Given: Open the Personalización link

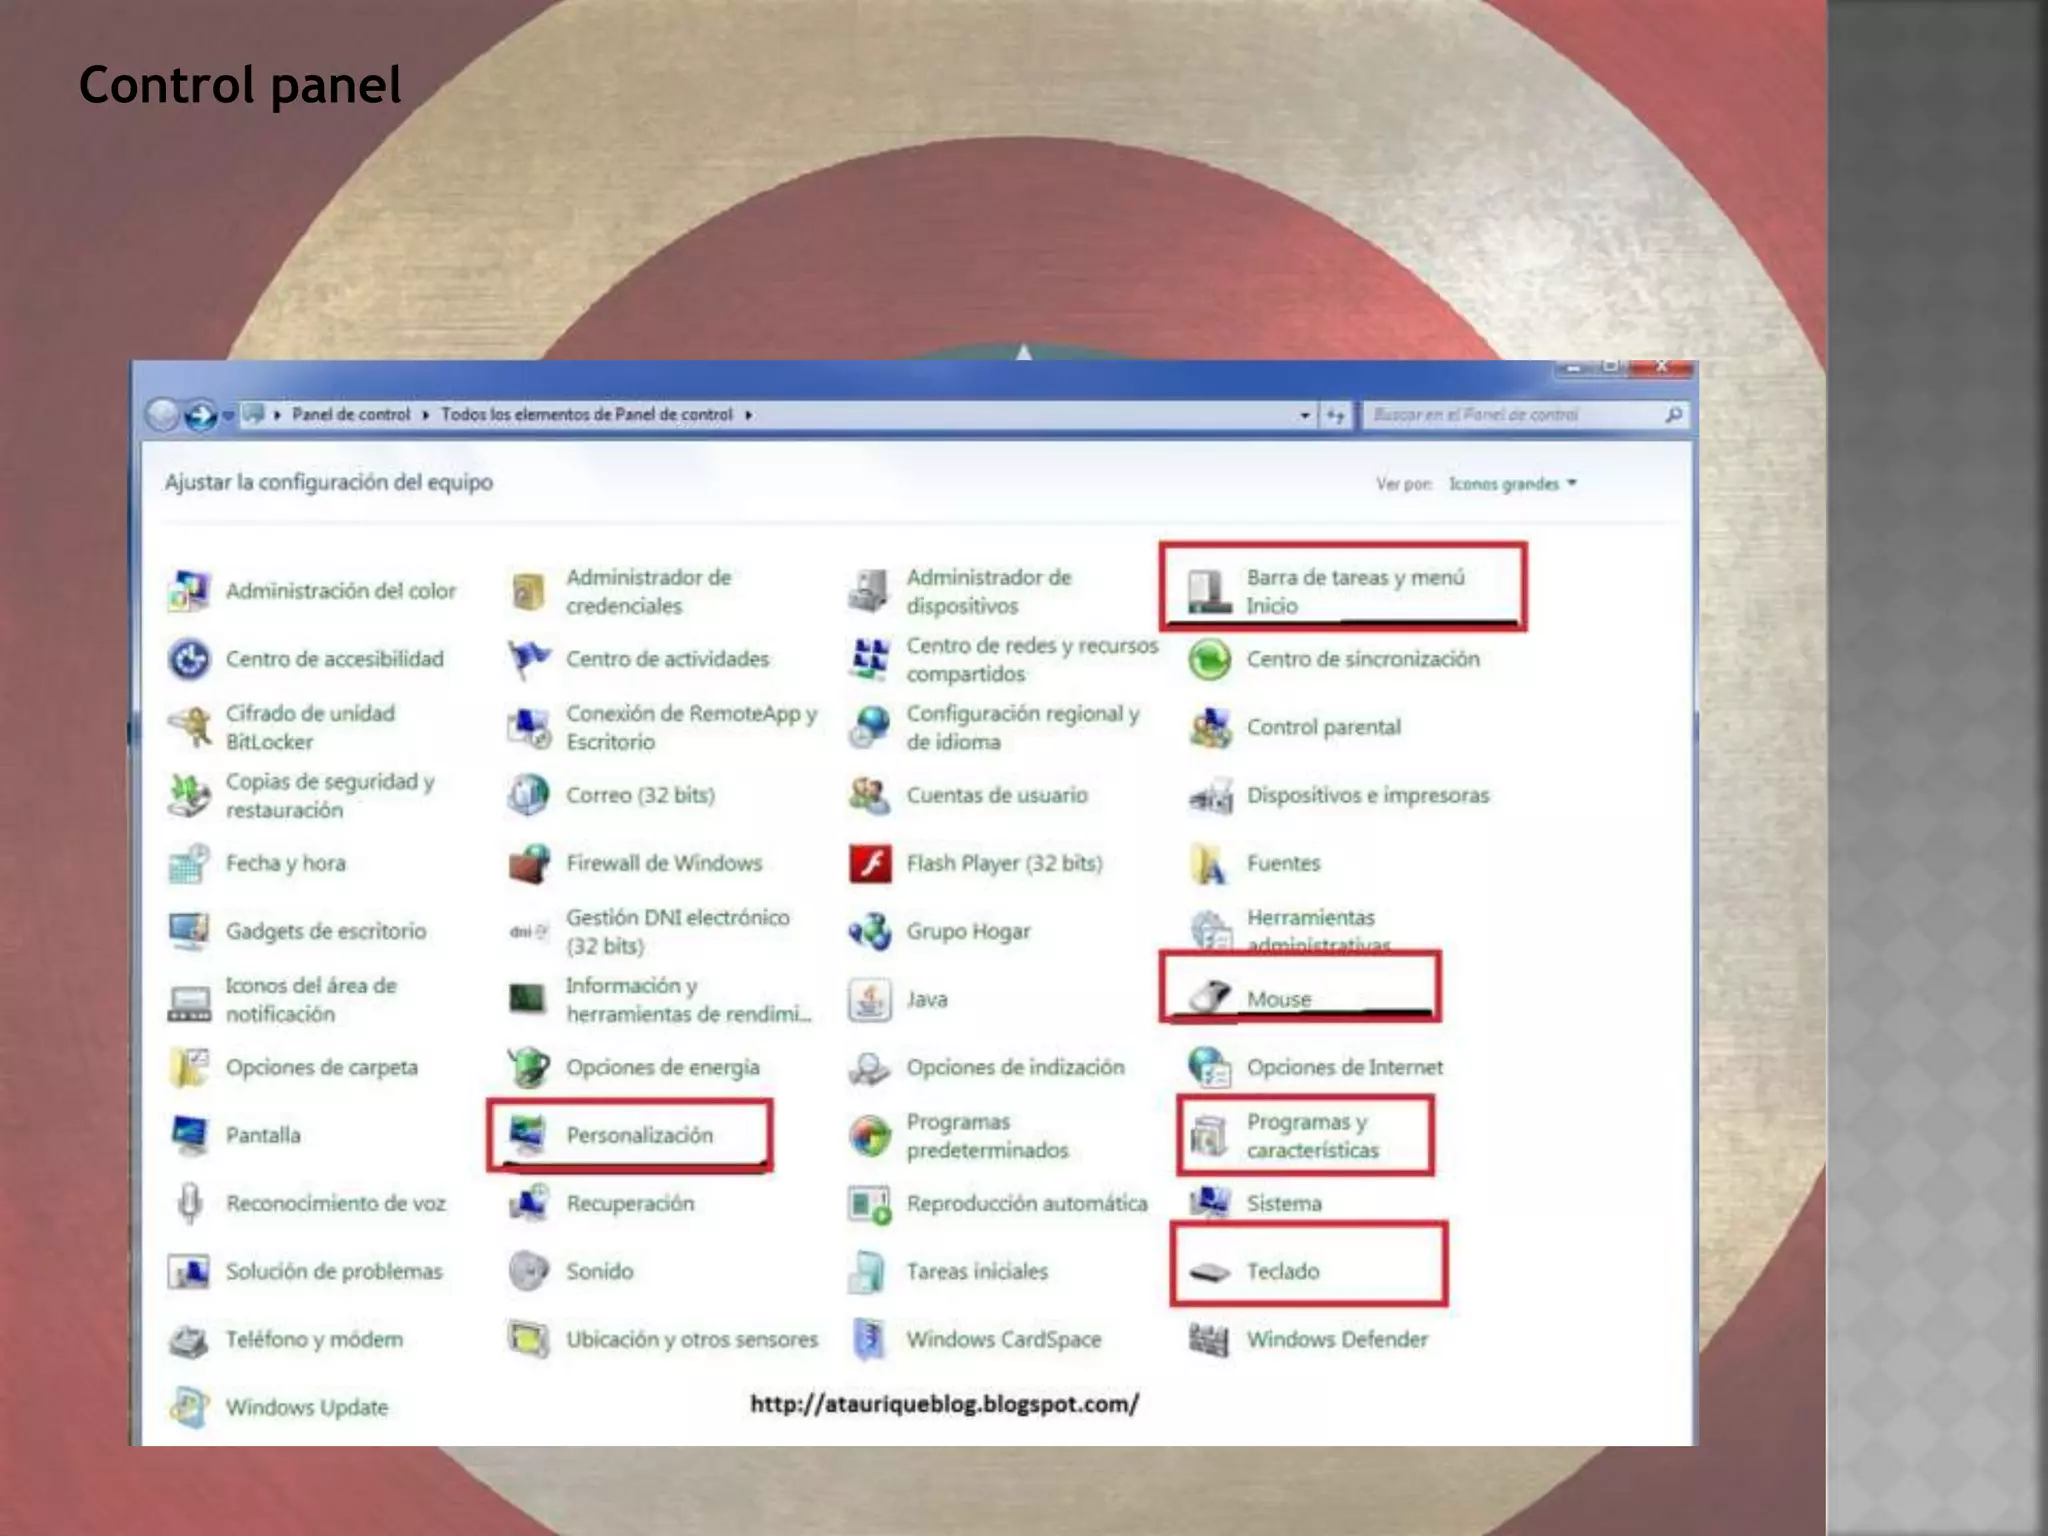Looking at the screenshot, I should coord(639,1135).
